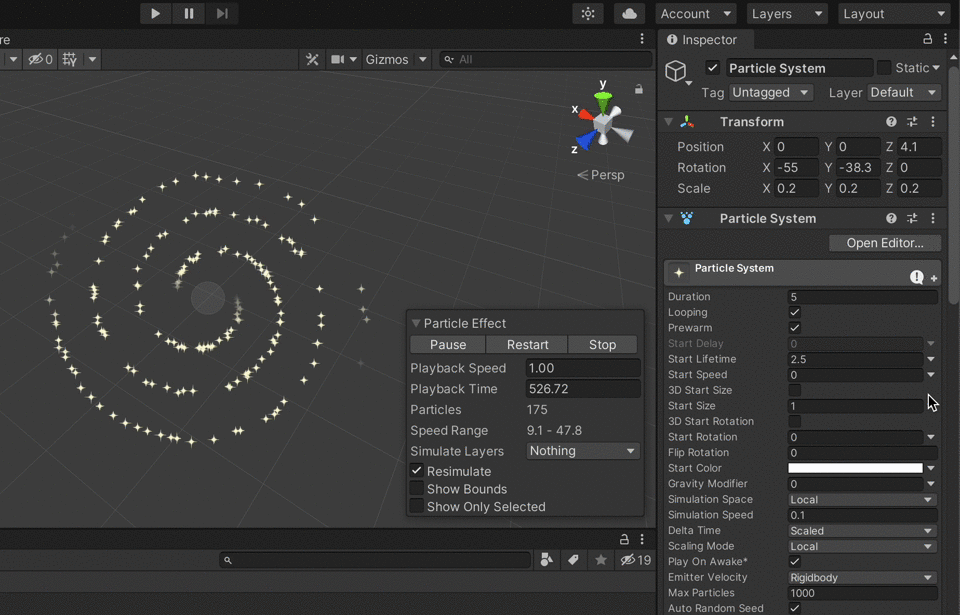Open Cloud services icon
The width and height of the screenshot is (960, 615).
click(629, 13)
